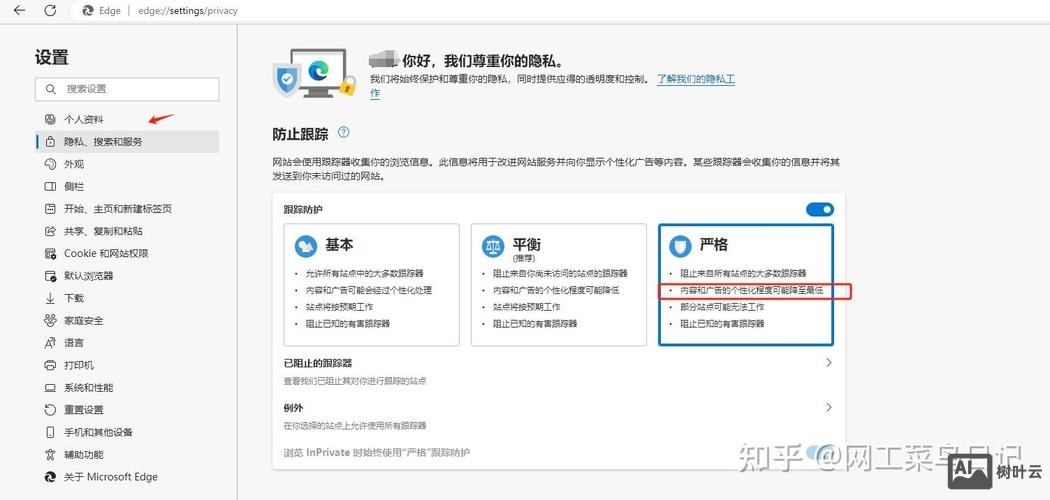Click the 关于 Microsoft Edge logo icon
Image resolution: width=1050 pixels, height=500 pixels.
click(x=50, y=477)
